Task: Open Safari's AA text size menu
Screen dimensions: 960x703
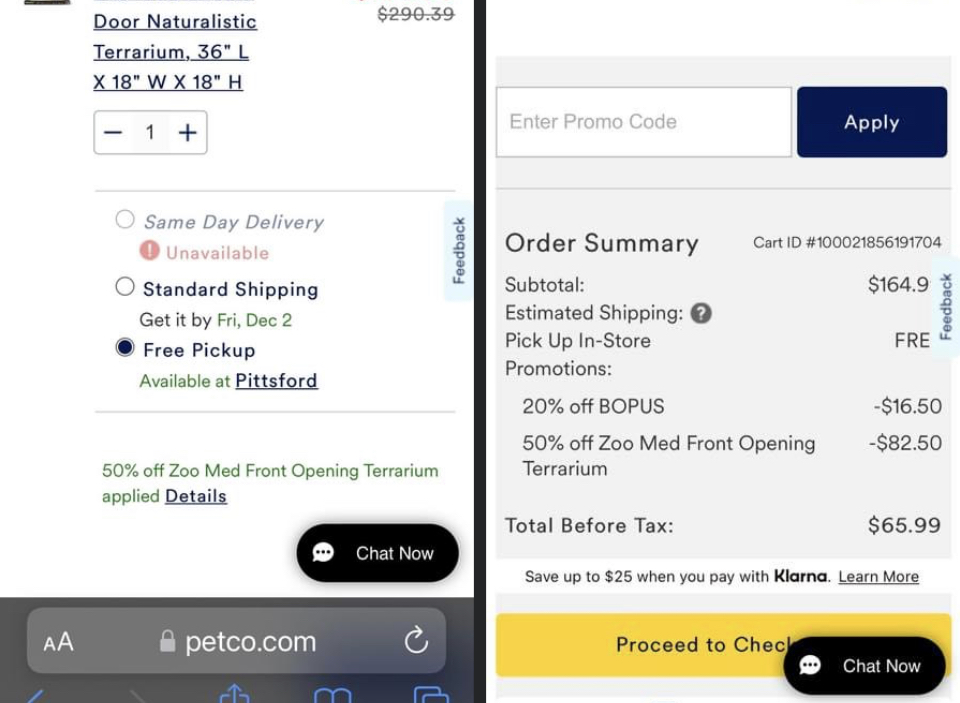Action: click(58, 642)
